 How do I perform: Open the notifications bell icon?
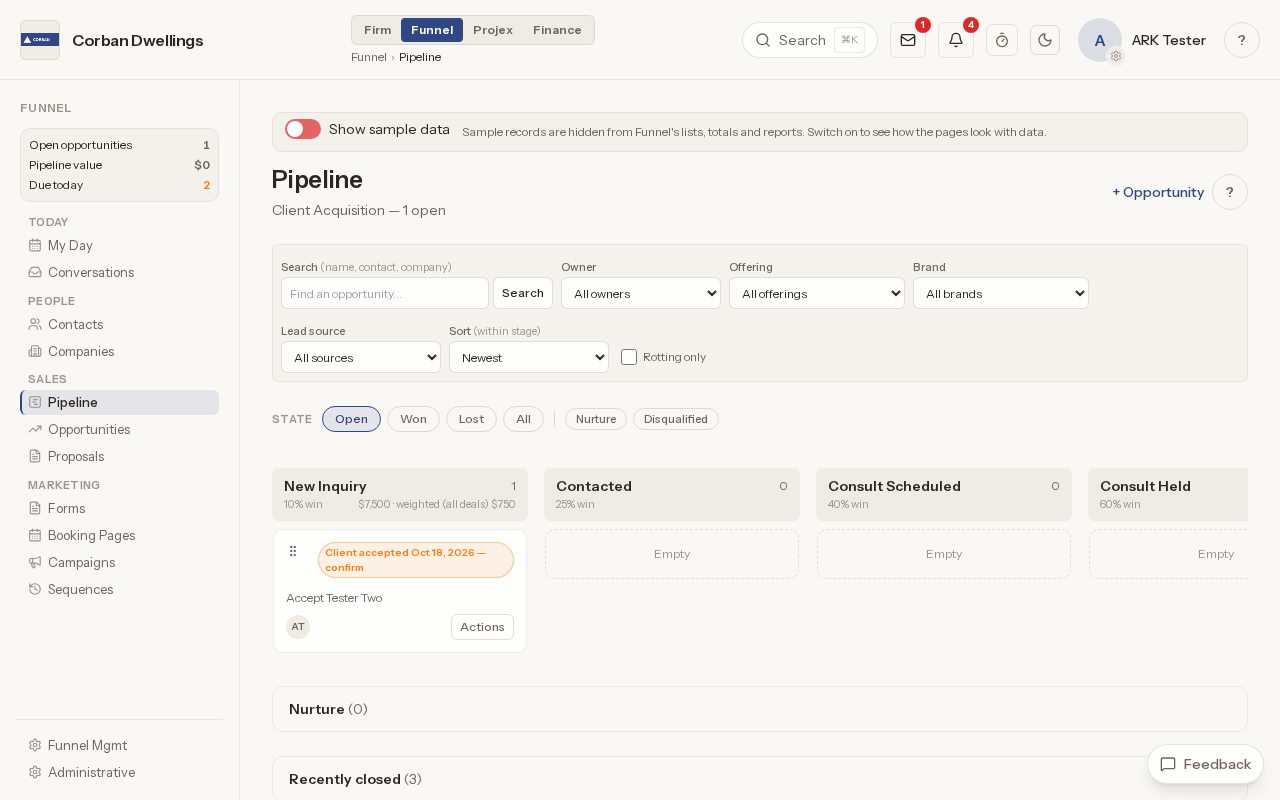click(x=956, y=40)
